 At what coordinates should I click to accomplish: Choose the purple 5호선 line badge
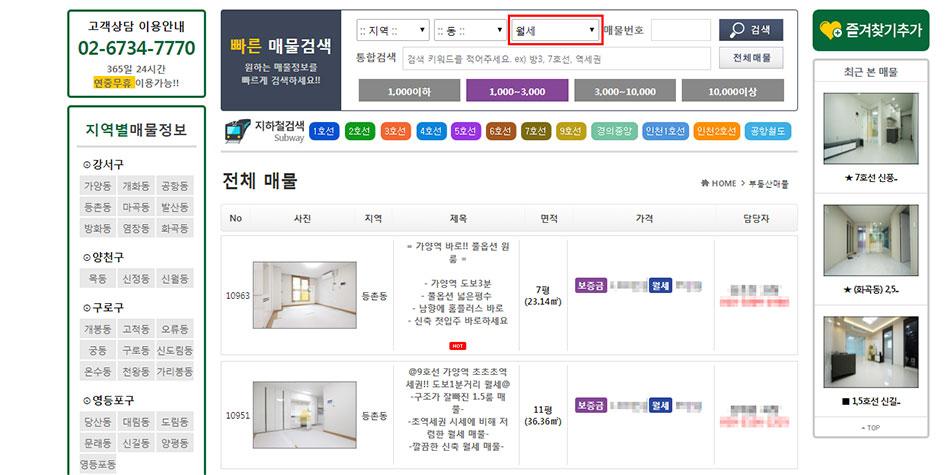pyautogui.click(x=465, y=131)
